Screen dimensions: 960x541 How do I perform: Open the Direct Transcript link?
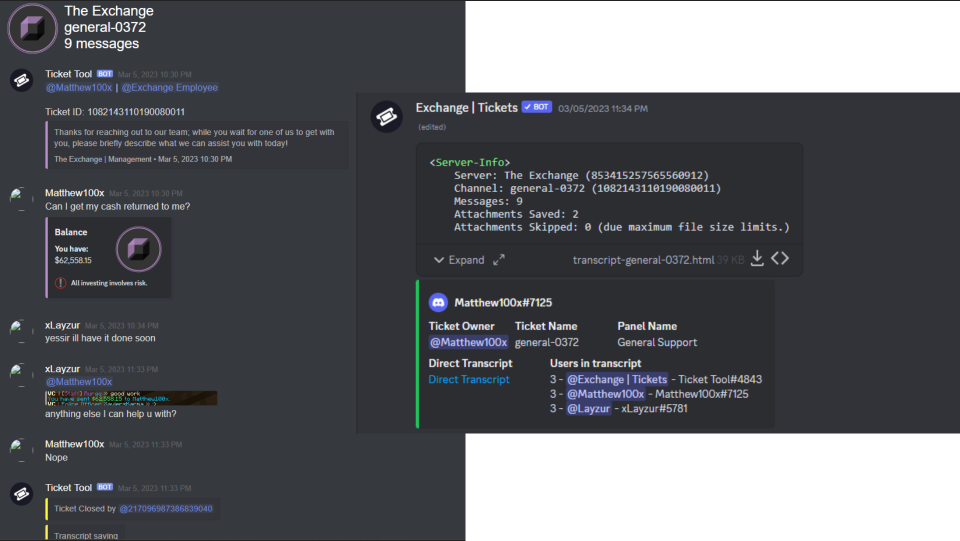coord(469,379)
